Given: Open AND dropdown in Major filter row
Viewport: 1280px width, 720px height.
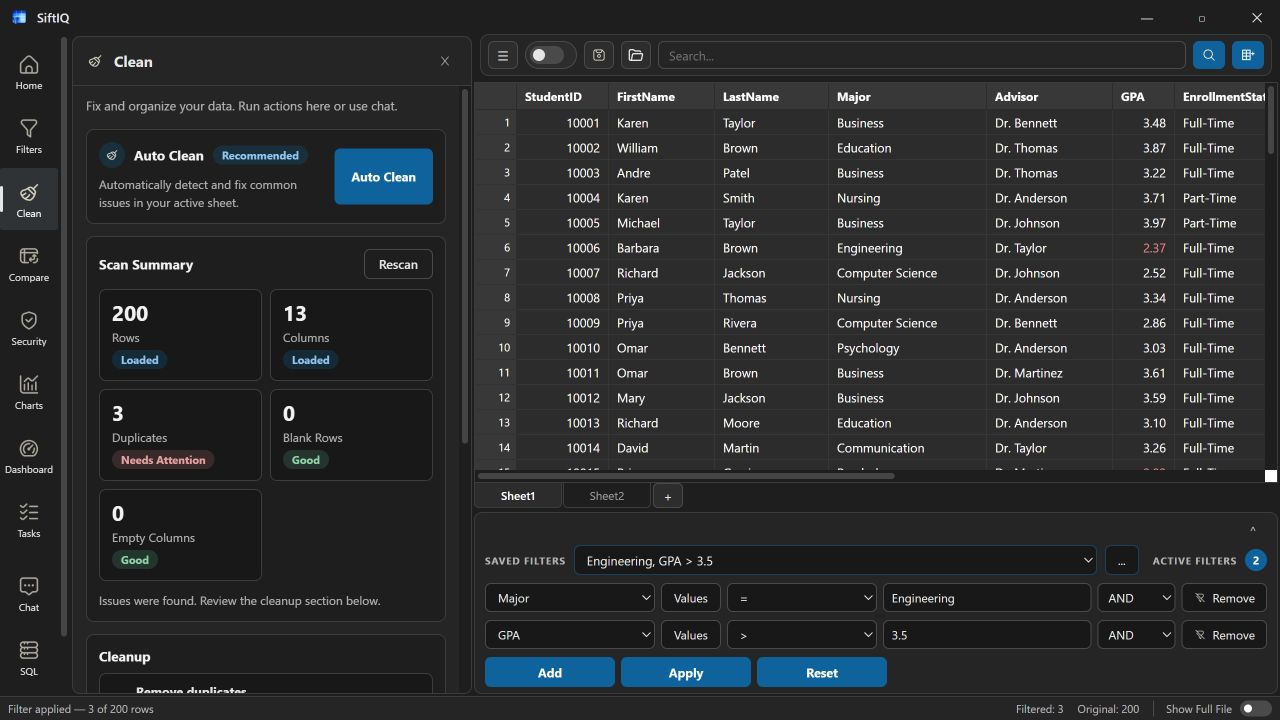Looking at the screenshot, I should pos(1136,598).
